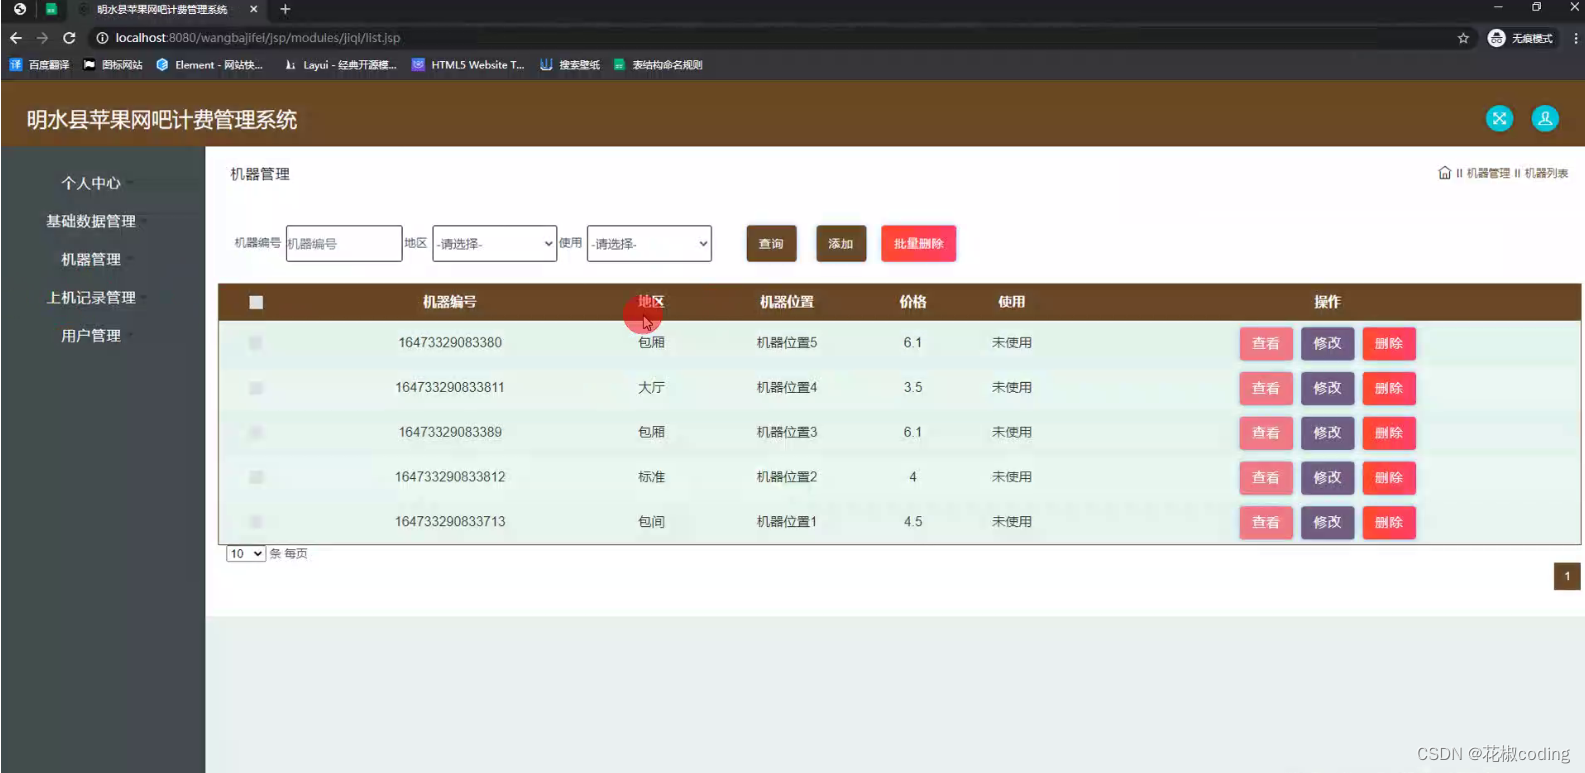Click 批量删除 bulk delete button
Image resolution: width=1585 pixels, height=773 pixels.
click(x=918, y=243)
